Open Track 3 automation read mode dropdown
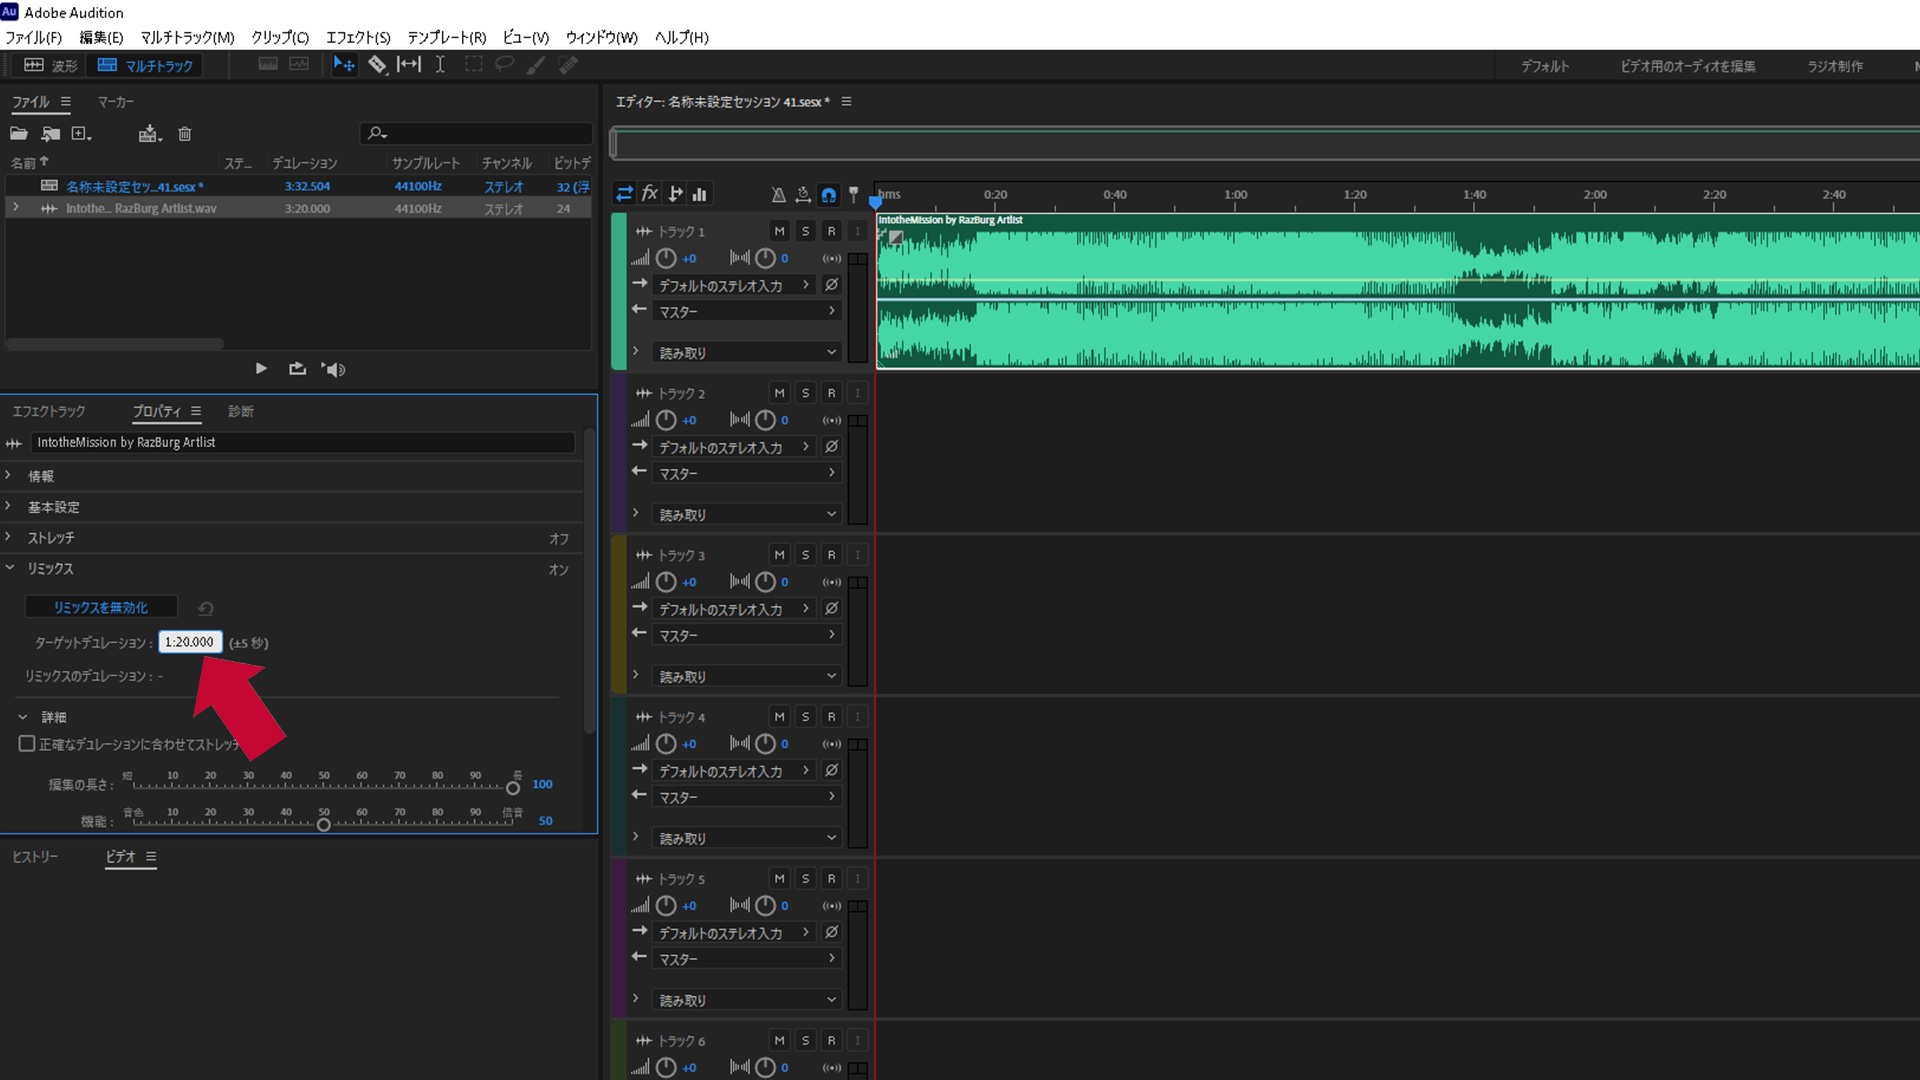This screenshot has width=1920, height=1080. 747,676
